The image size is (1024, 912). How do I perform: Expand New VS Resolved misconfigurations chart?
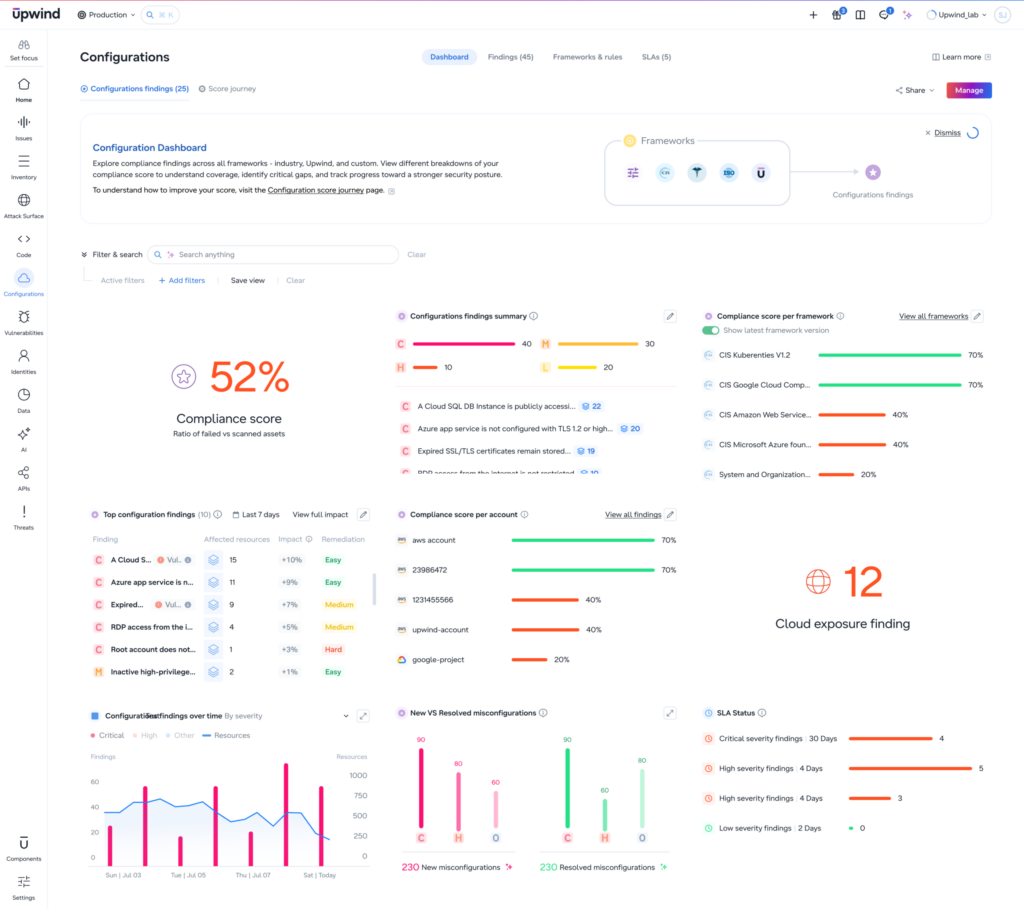670,713
